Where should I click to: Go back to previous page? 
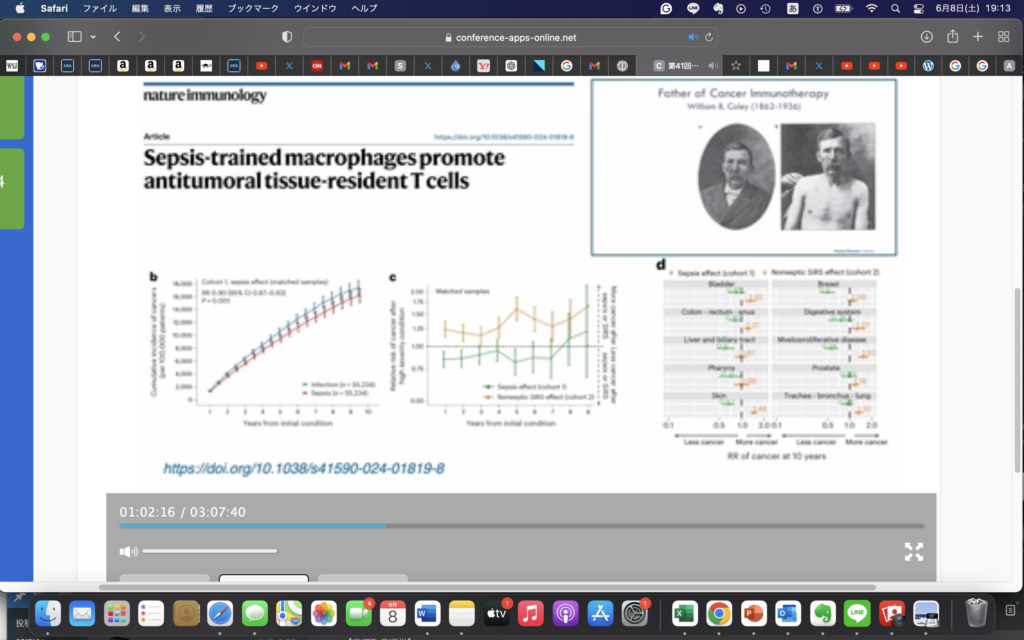coord(117,37)
